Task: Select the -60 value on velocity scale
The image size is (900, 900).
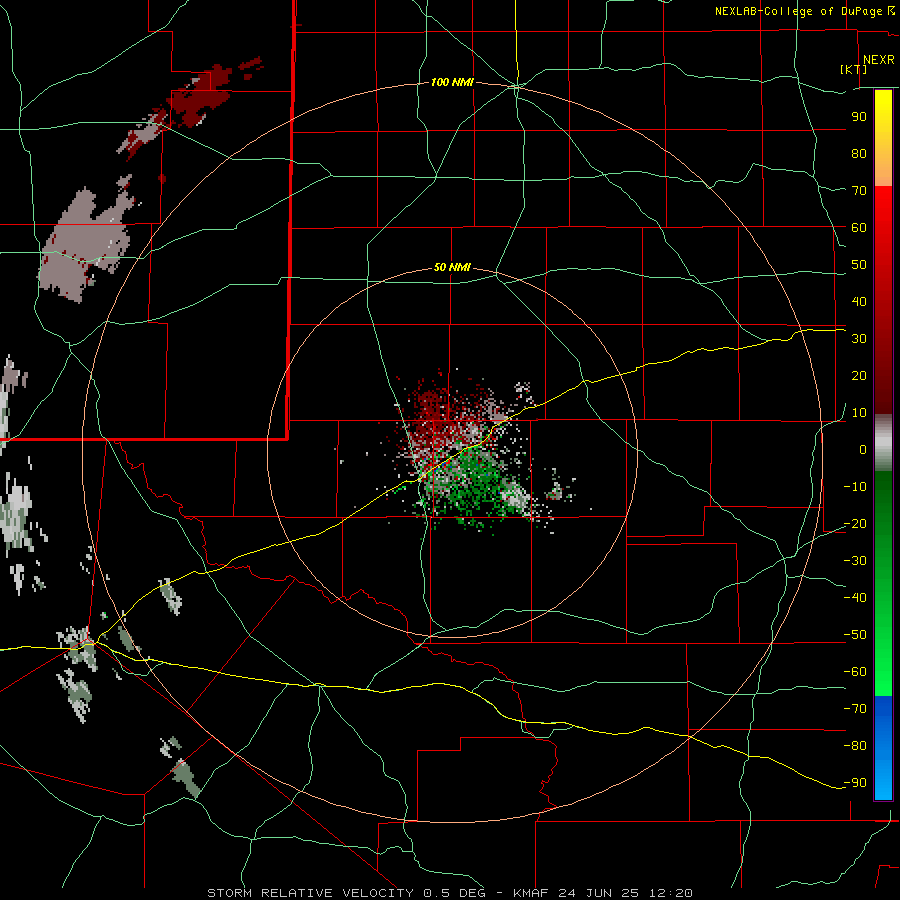Action: pos(855,672)
